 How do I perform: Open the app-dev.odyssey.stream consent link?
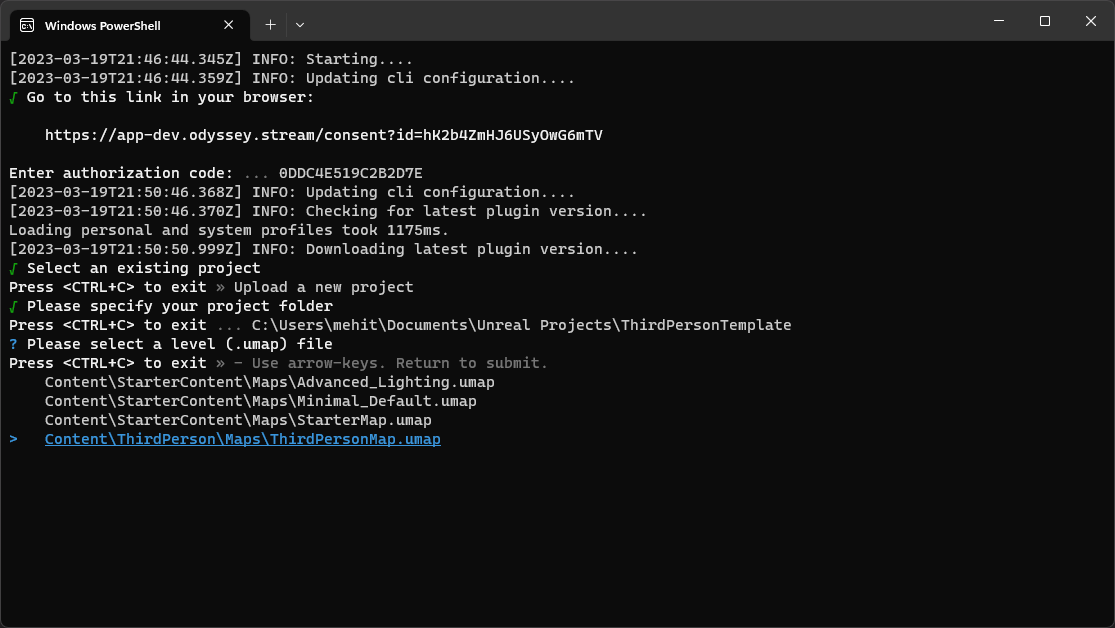[x=324, y=135]
